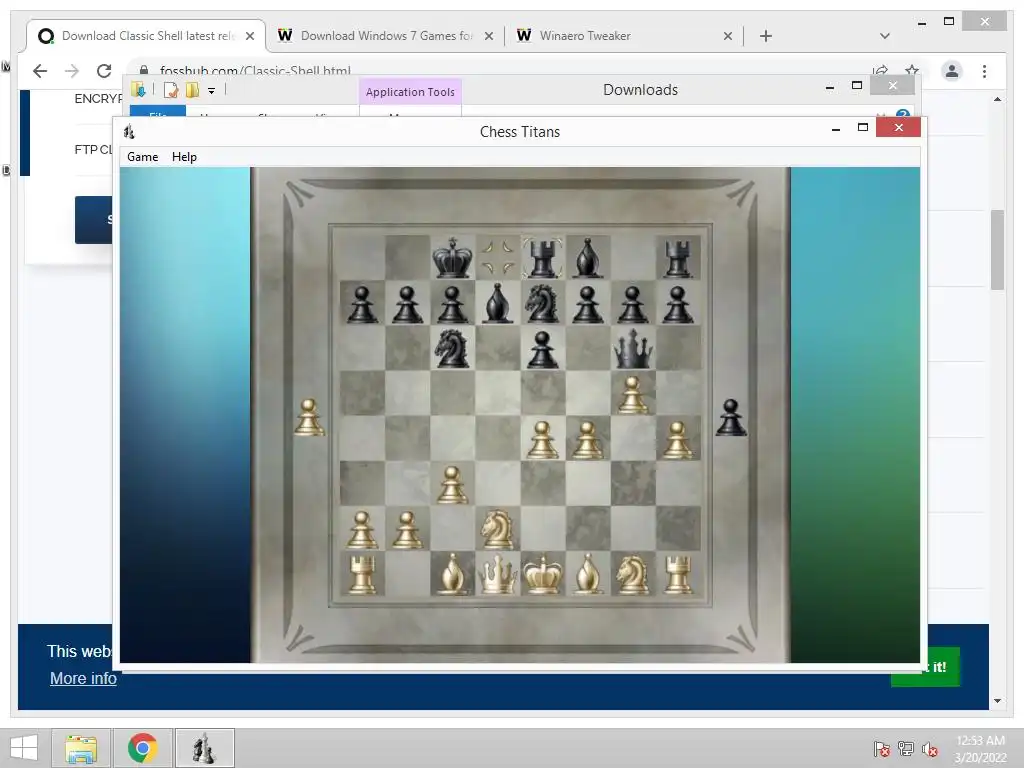The image size is (1024, 768).
Task: Open the Action Center flag tray icon
Action: pos(882,749)
